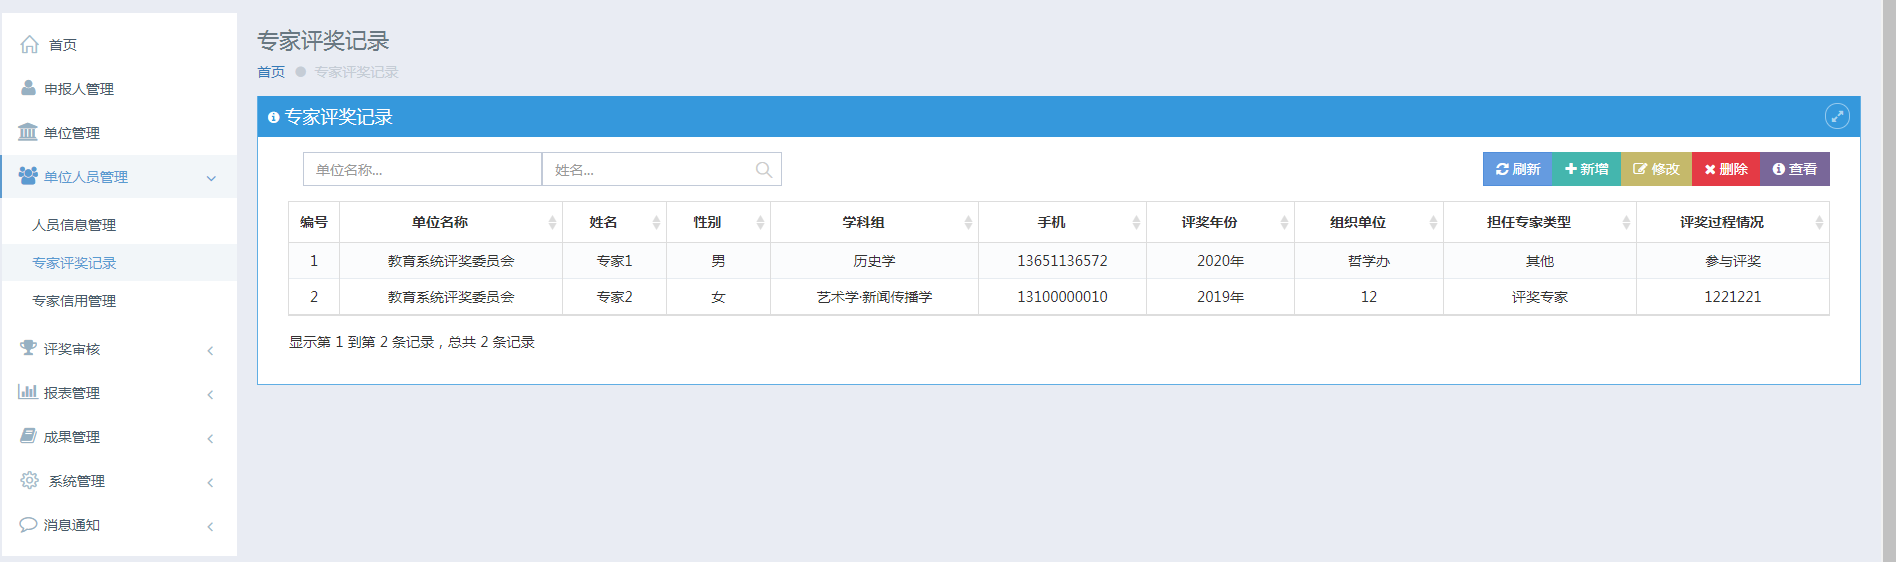Click the 编号 column header
The height and width of the screenshot is (562, 1896).
coord(314,222)
